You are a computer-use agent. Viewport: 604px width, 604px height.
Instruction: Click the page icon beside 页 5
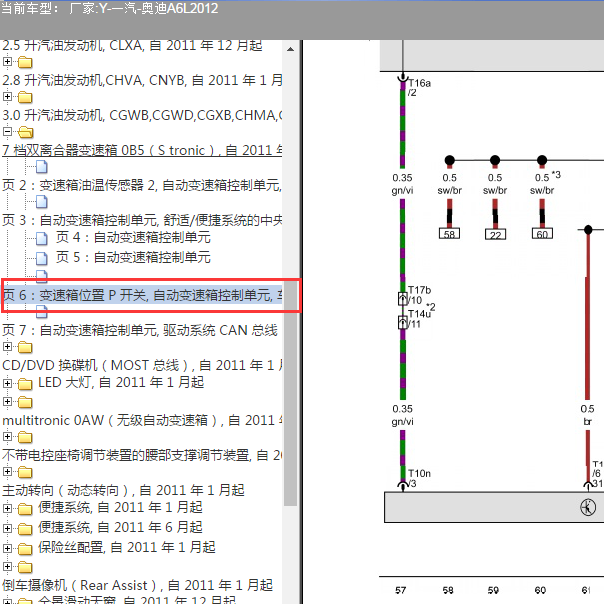[x=42, y=258]
